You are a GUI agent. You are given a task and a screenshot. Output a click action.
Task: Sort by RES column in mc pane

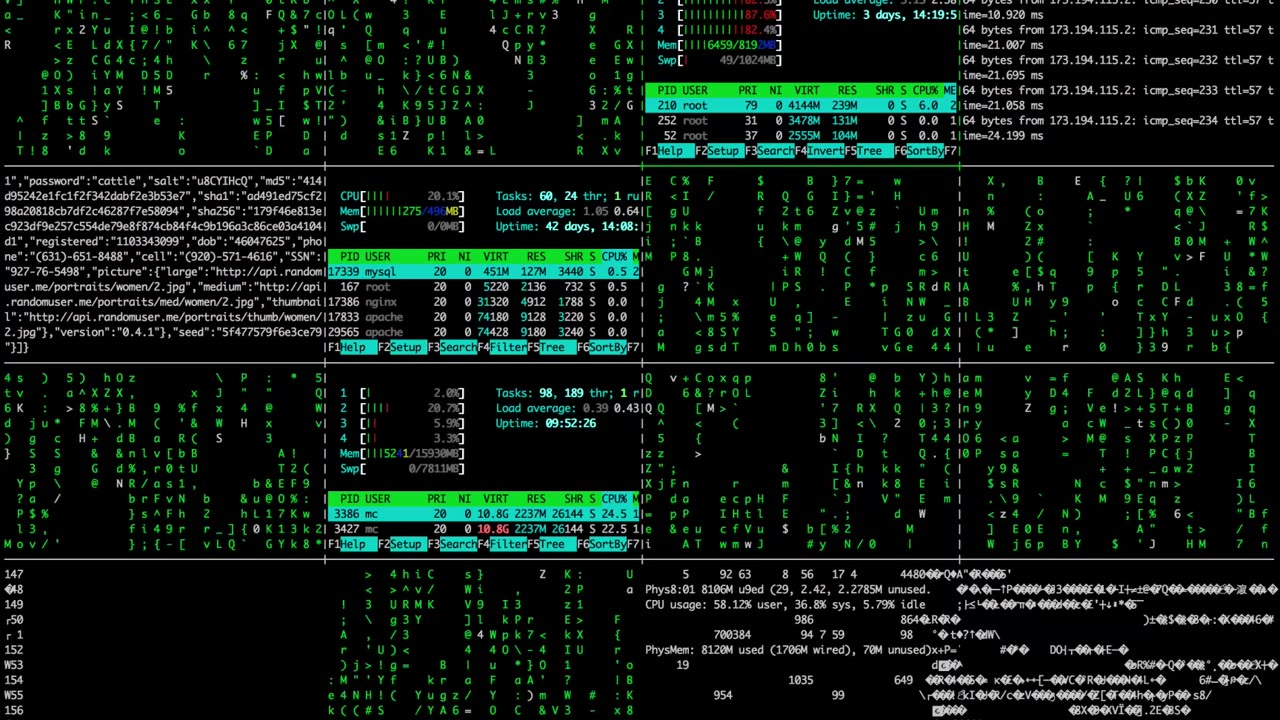(536, 499)
